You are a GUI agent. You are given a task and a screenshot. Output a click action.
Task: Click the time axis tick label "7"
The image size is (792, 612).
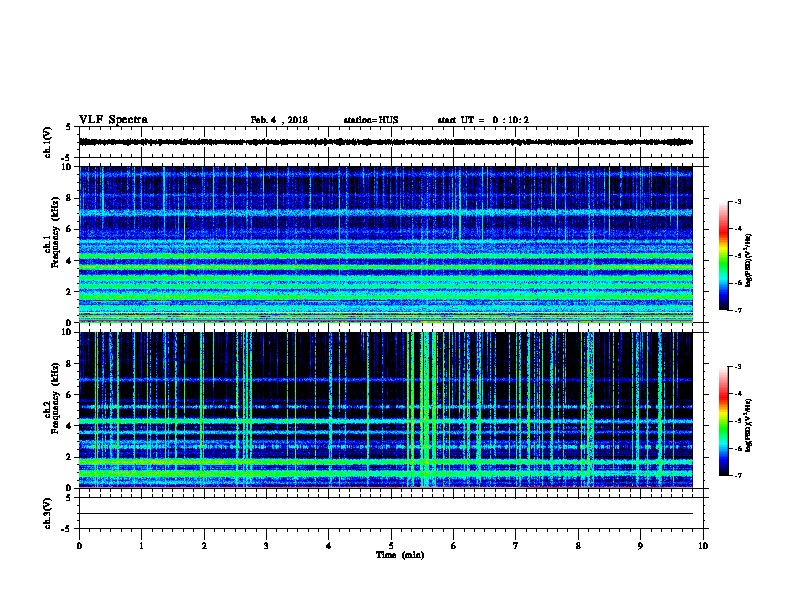(x=516, y=545)
